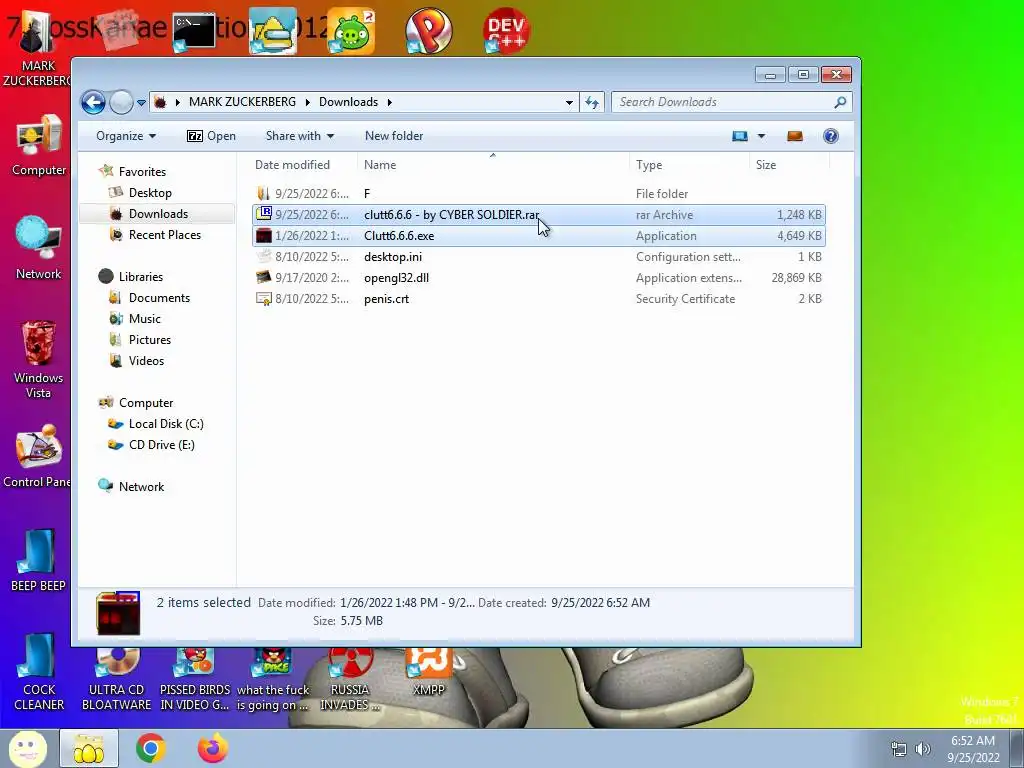Open Local Disk (C:)
The image size is (1024, 768).
click(166, 424)
